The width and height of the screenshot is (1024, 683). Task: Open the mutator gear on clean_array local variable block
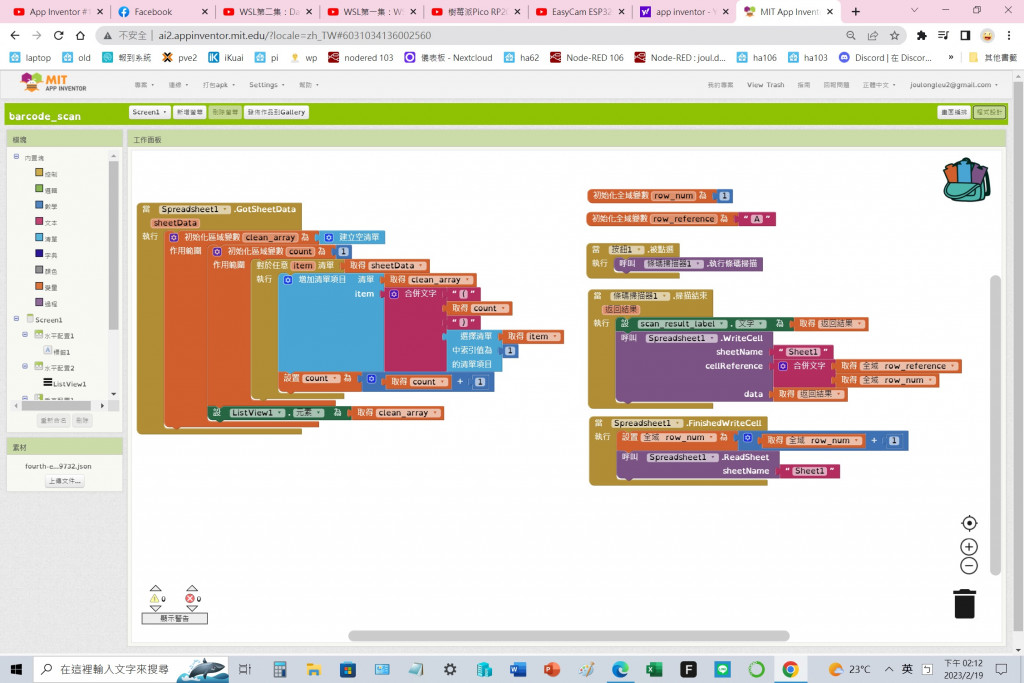point(174,238)
